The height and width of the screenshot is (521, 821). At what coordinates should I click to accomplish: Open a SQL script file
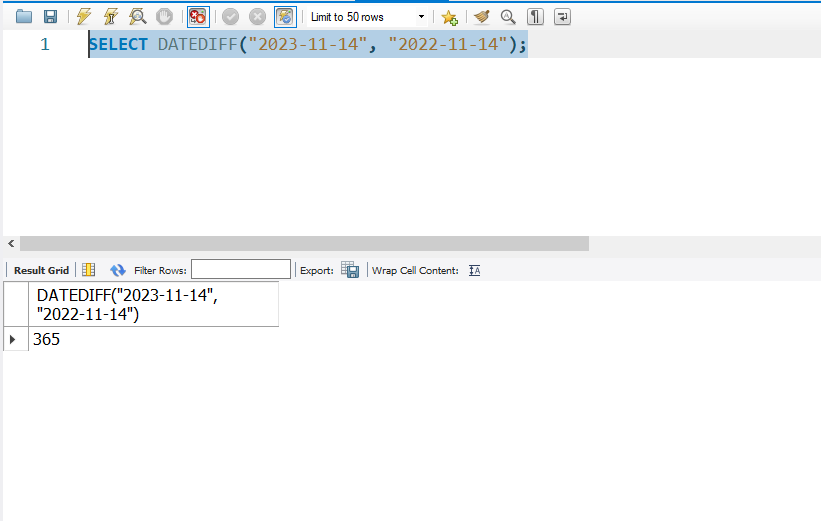pyautogui.click(x=24, y=17)
